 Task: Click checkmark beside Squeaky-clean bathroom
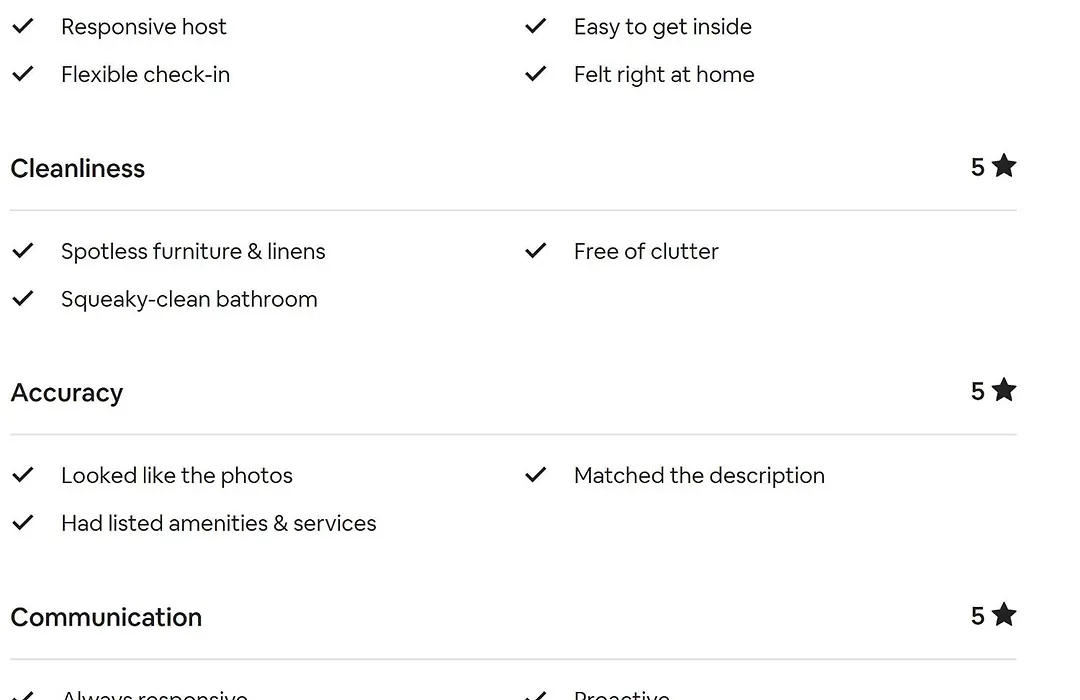click(x=23, y=298)
